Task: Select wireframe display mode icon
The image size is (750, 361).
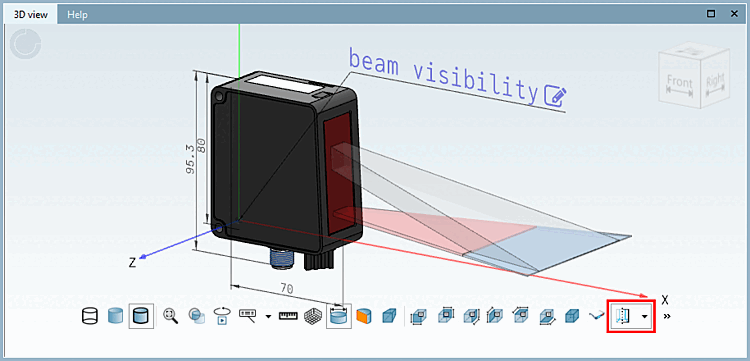Action: pyautogui.click(x=90, y=316)
